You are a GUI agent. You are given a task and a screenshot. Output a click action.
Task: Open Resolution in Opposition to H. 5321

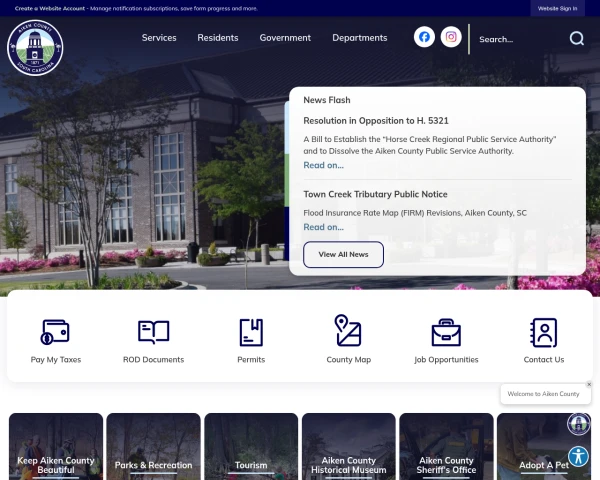tap(375, 121)
